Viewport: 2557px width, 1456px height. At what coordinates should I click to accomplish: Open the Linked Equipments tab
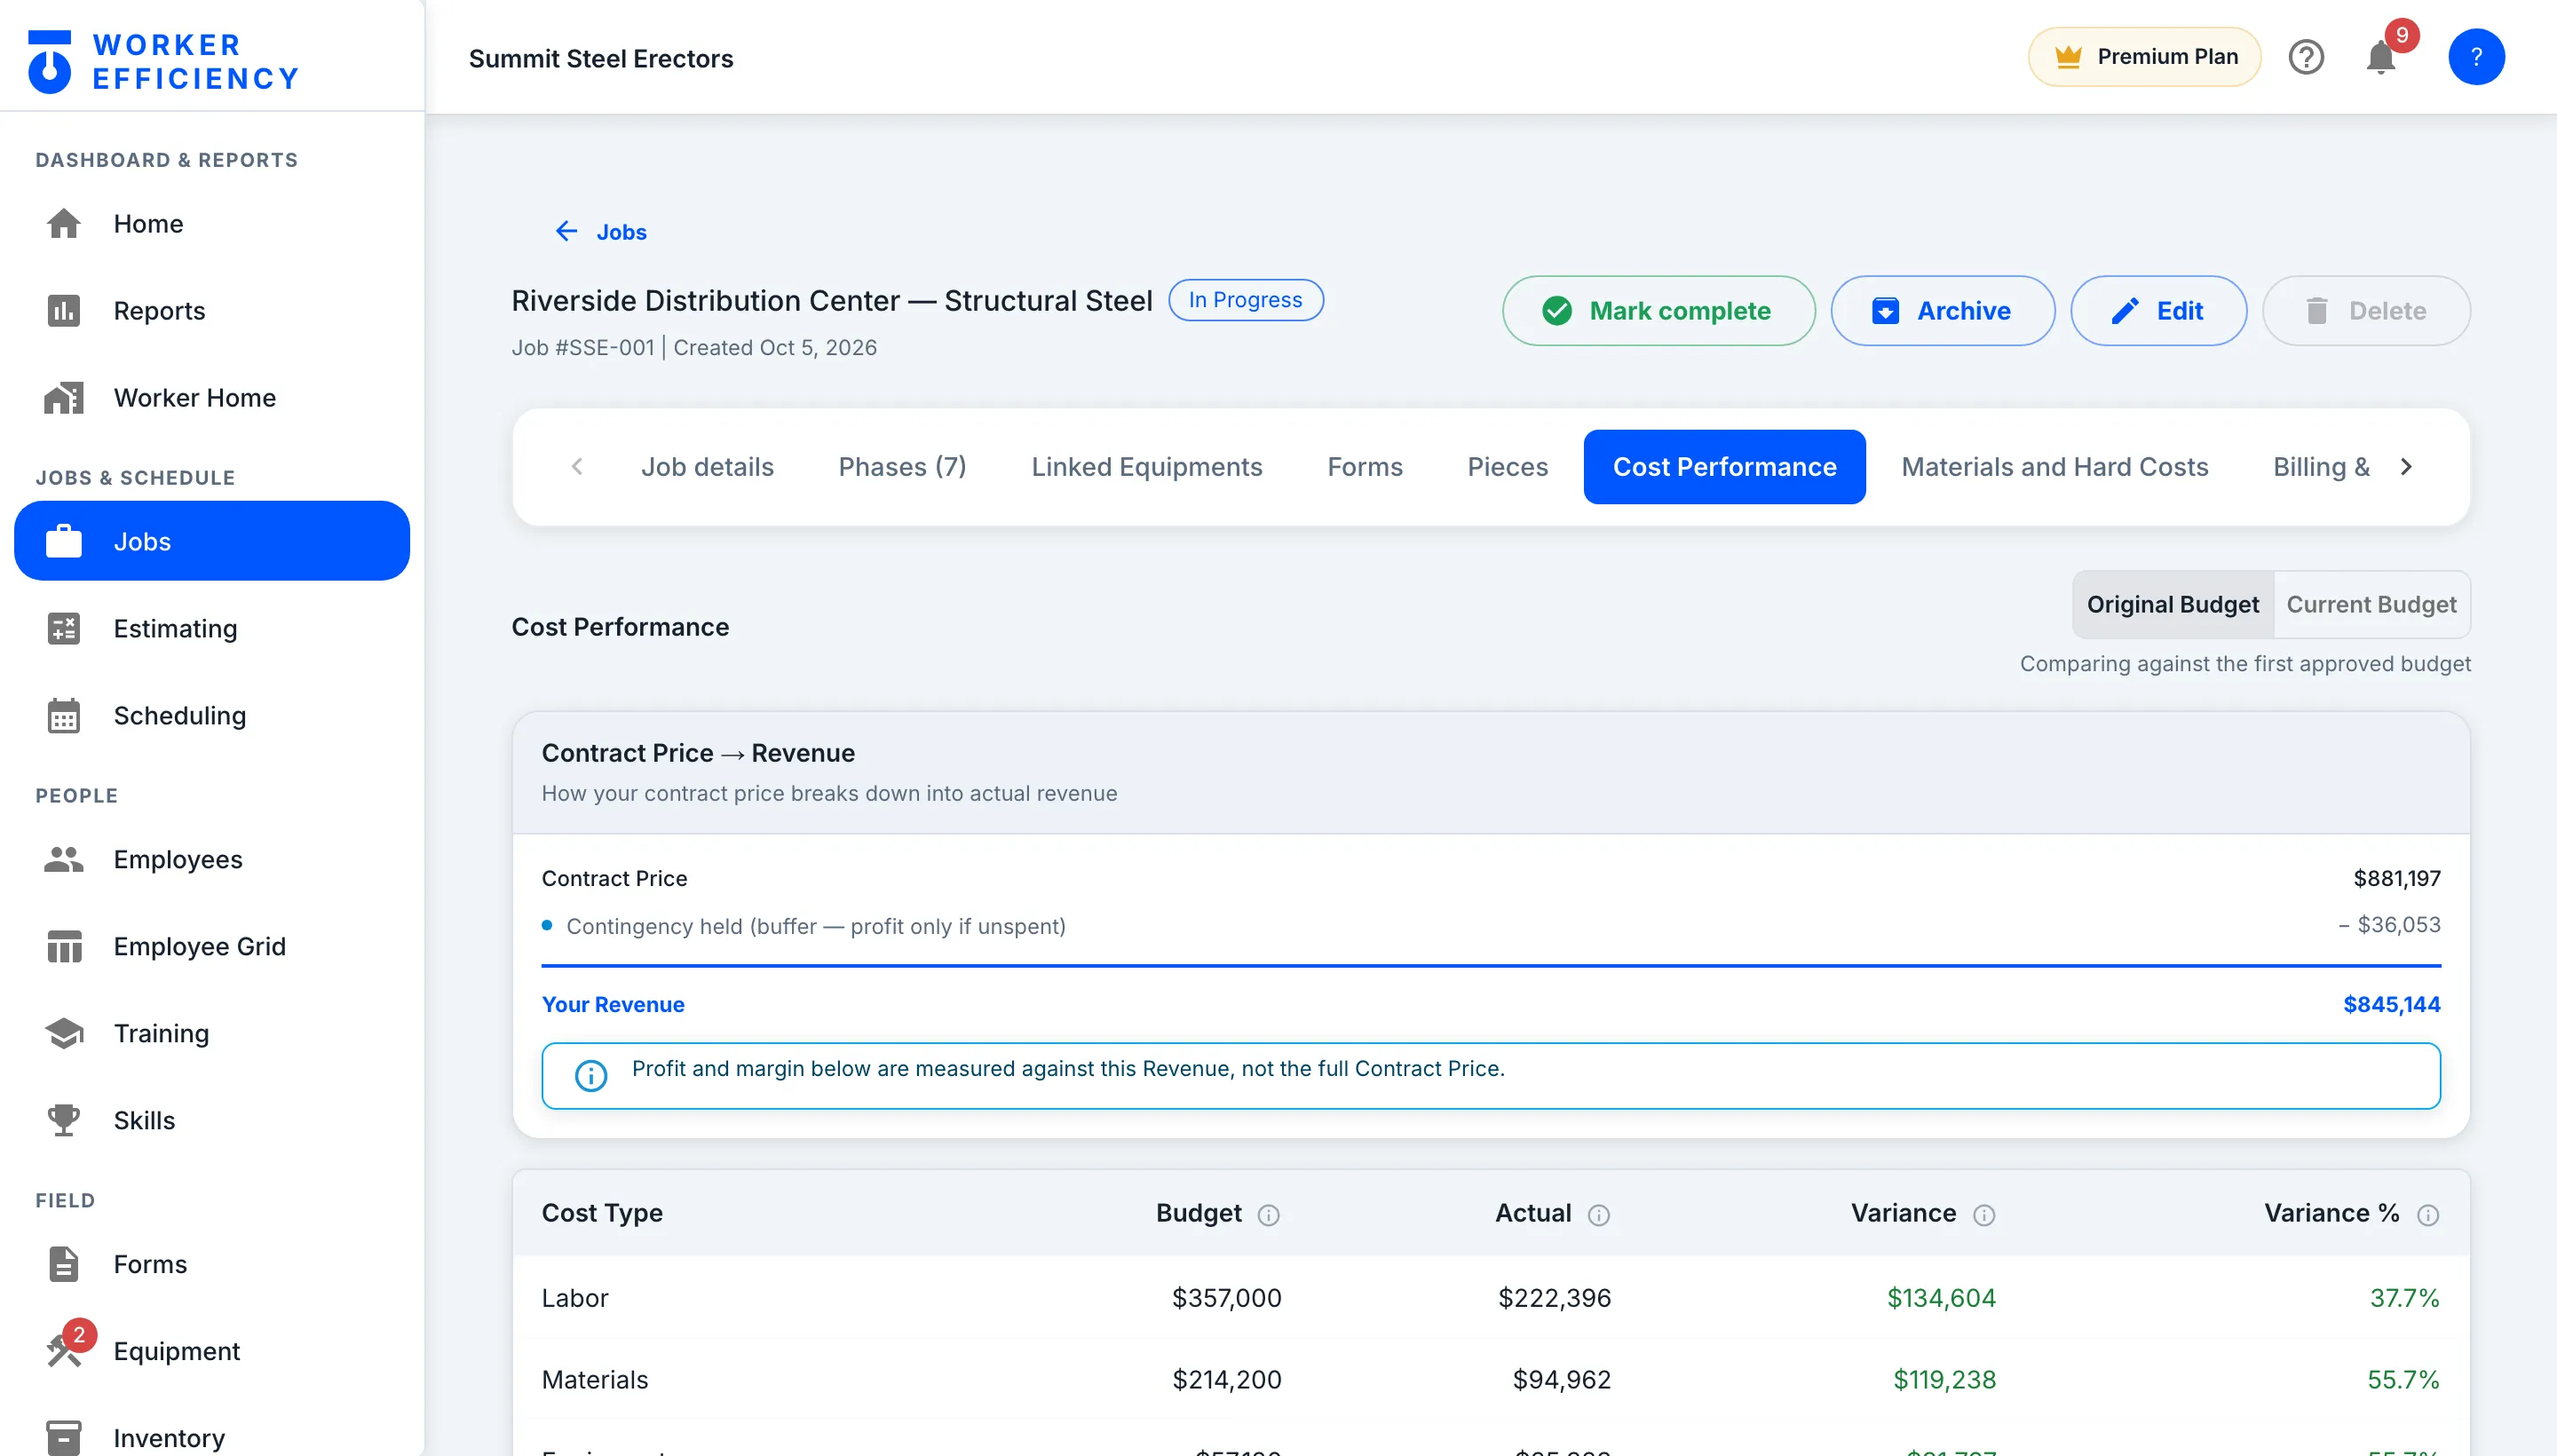point(1146,466)
